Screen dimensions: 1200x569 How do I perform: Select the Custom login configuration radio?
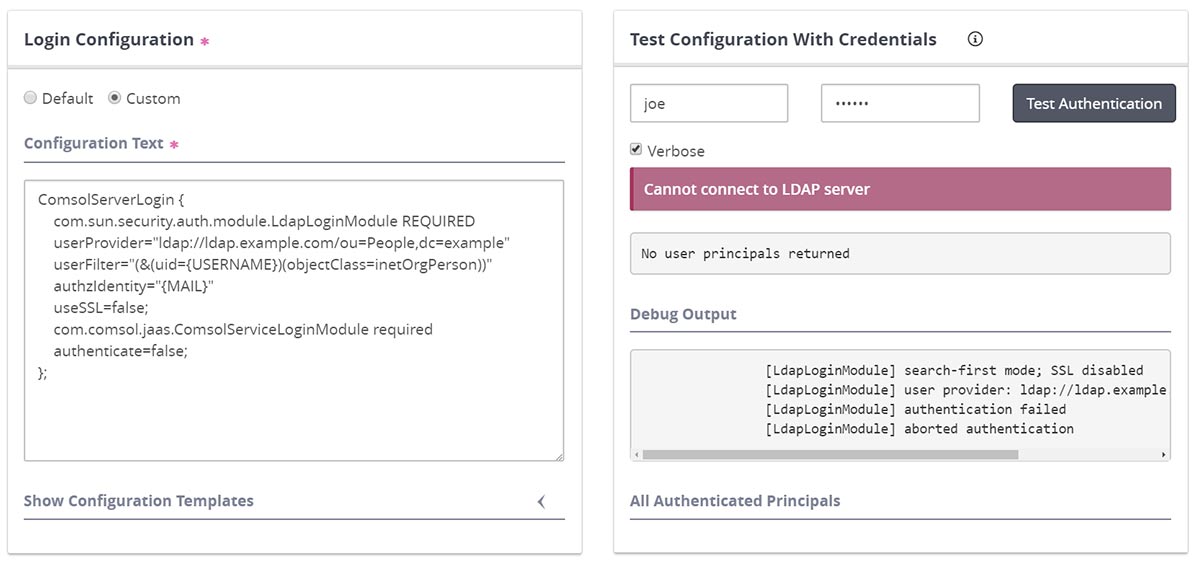pyautogui.click(x=115, y=98)
